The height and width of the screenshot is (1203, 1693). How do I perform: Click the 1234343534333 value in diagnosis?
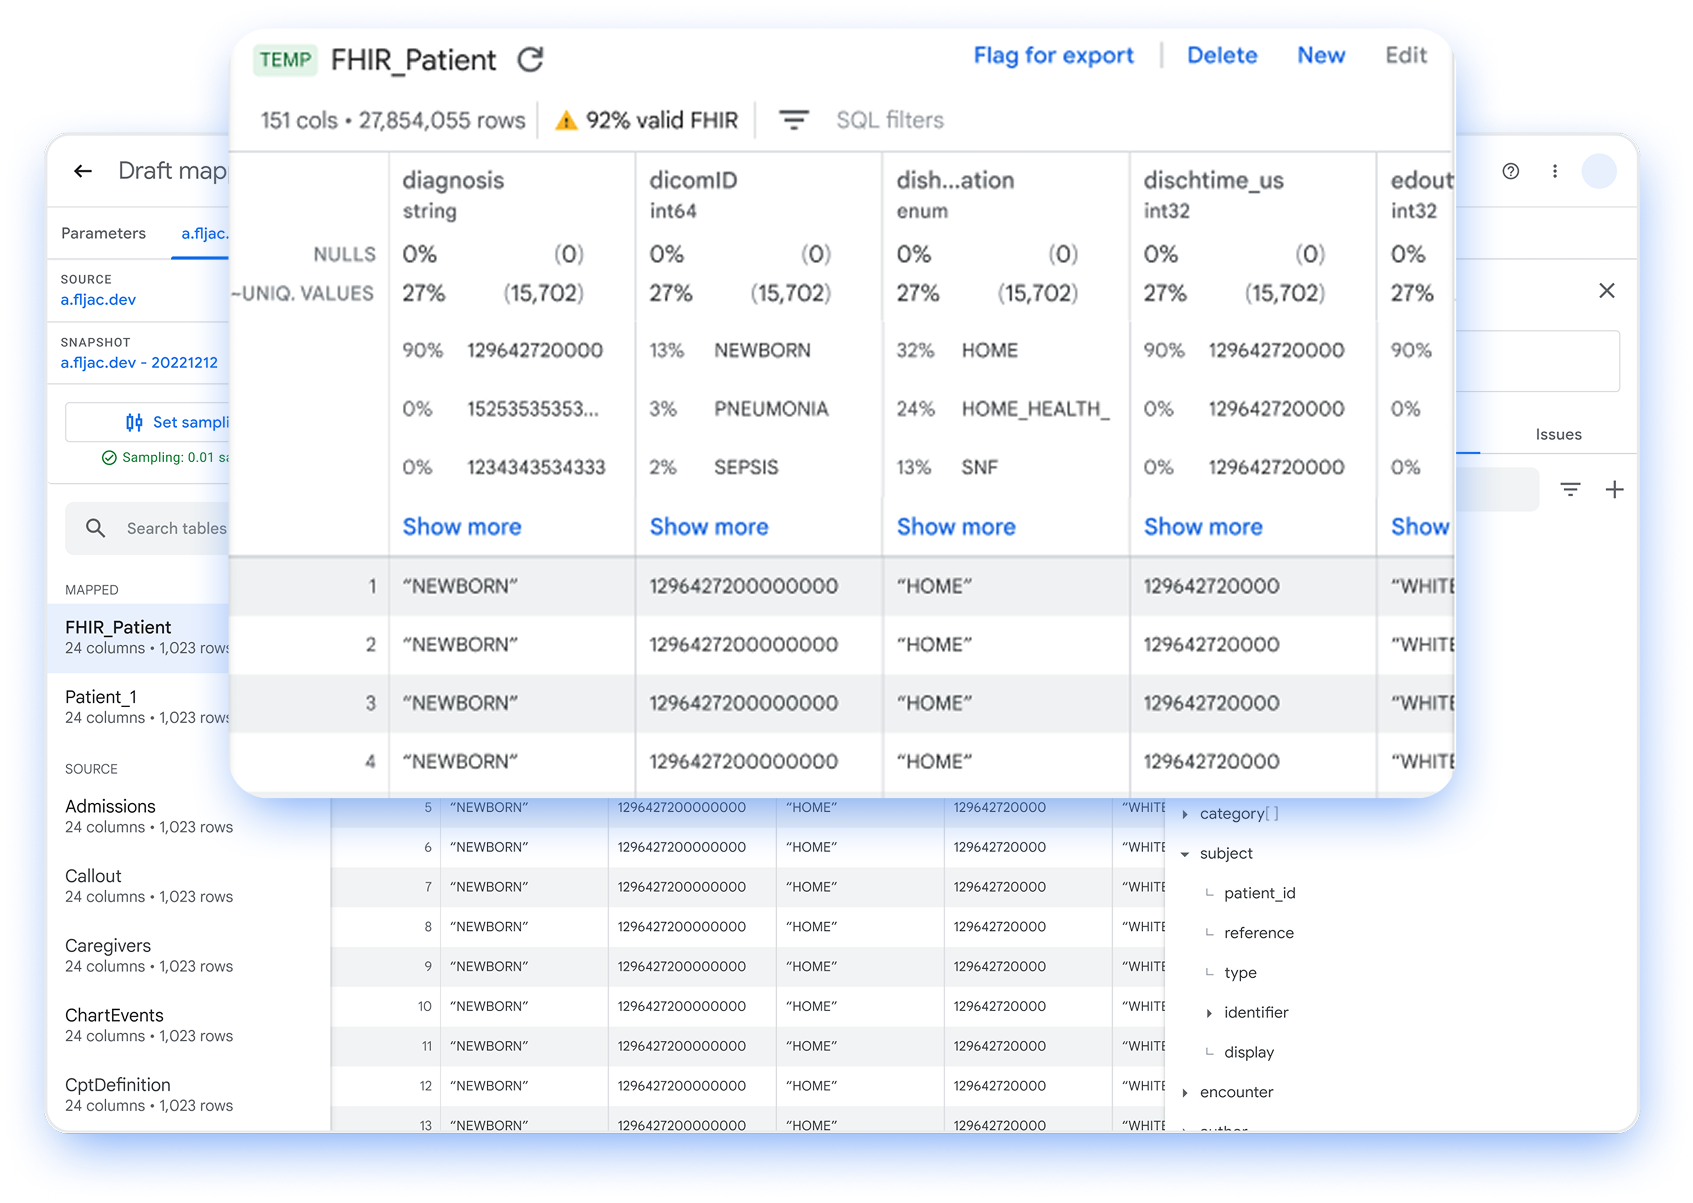tap(536, 467)
